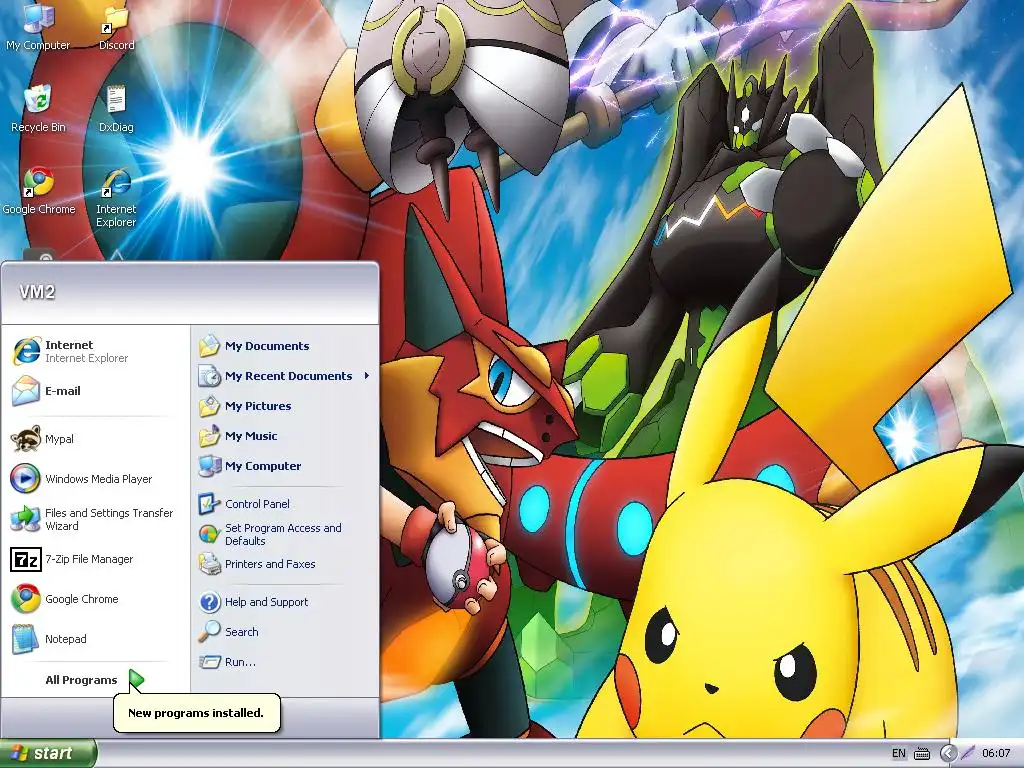The image size is (1024, 768).
Task: Click the Internet Explorer subtitle text
Action: click(x=86, y=358)
